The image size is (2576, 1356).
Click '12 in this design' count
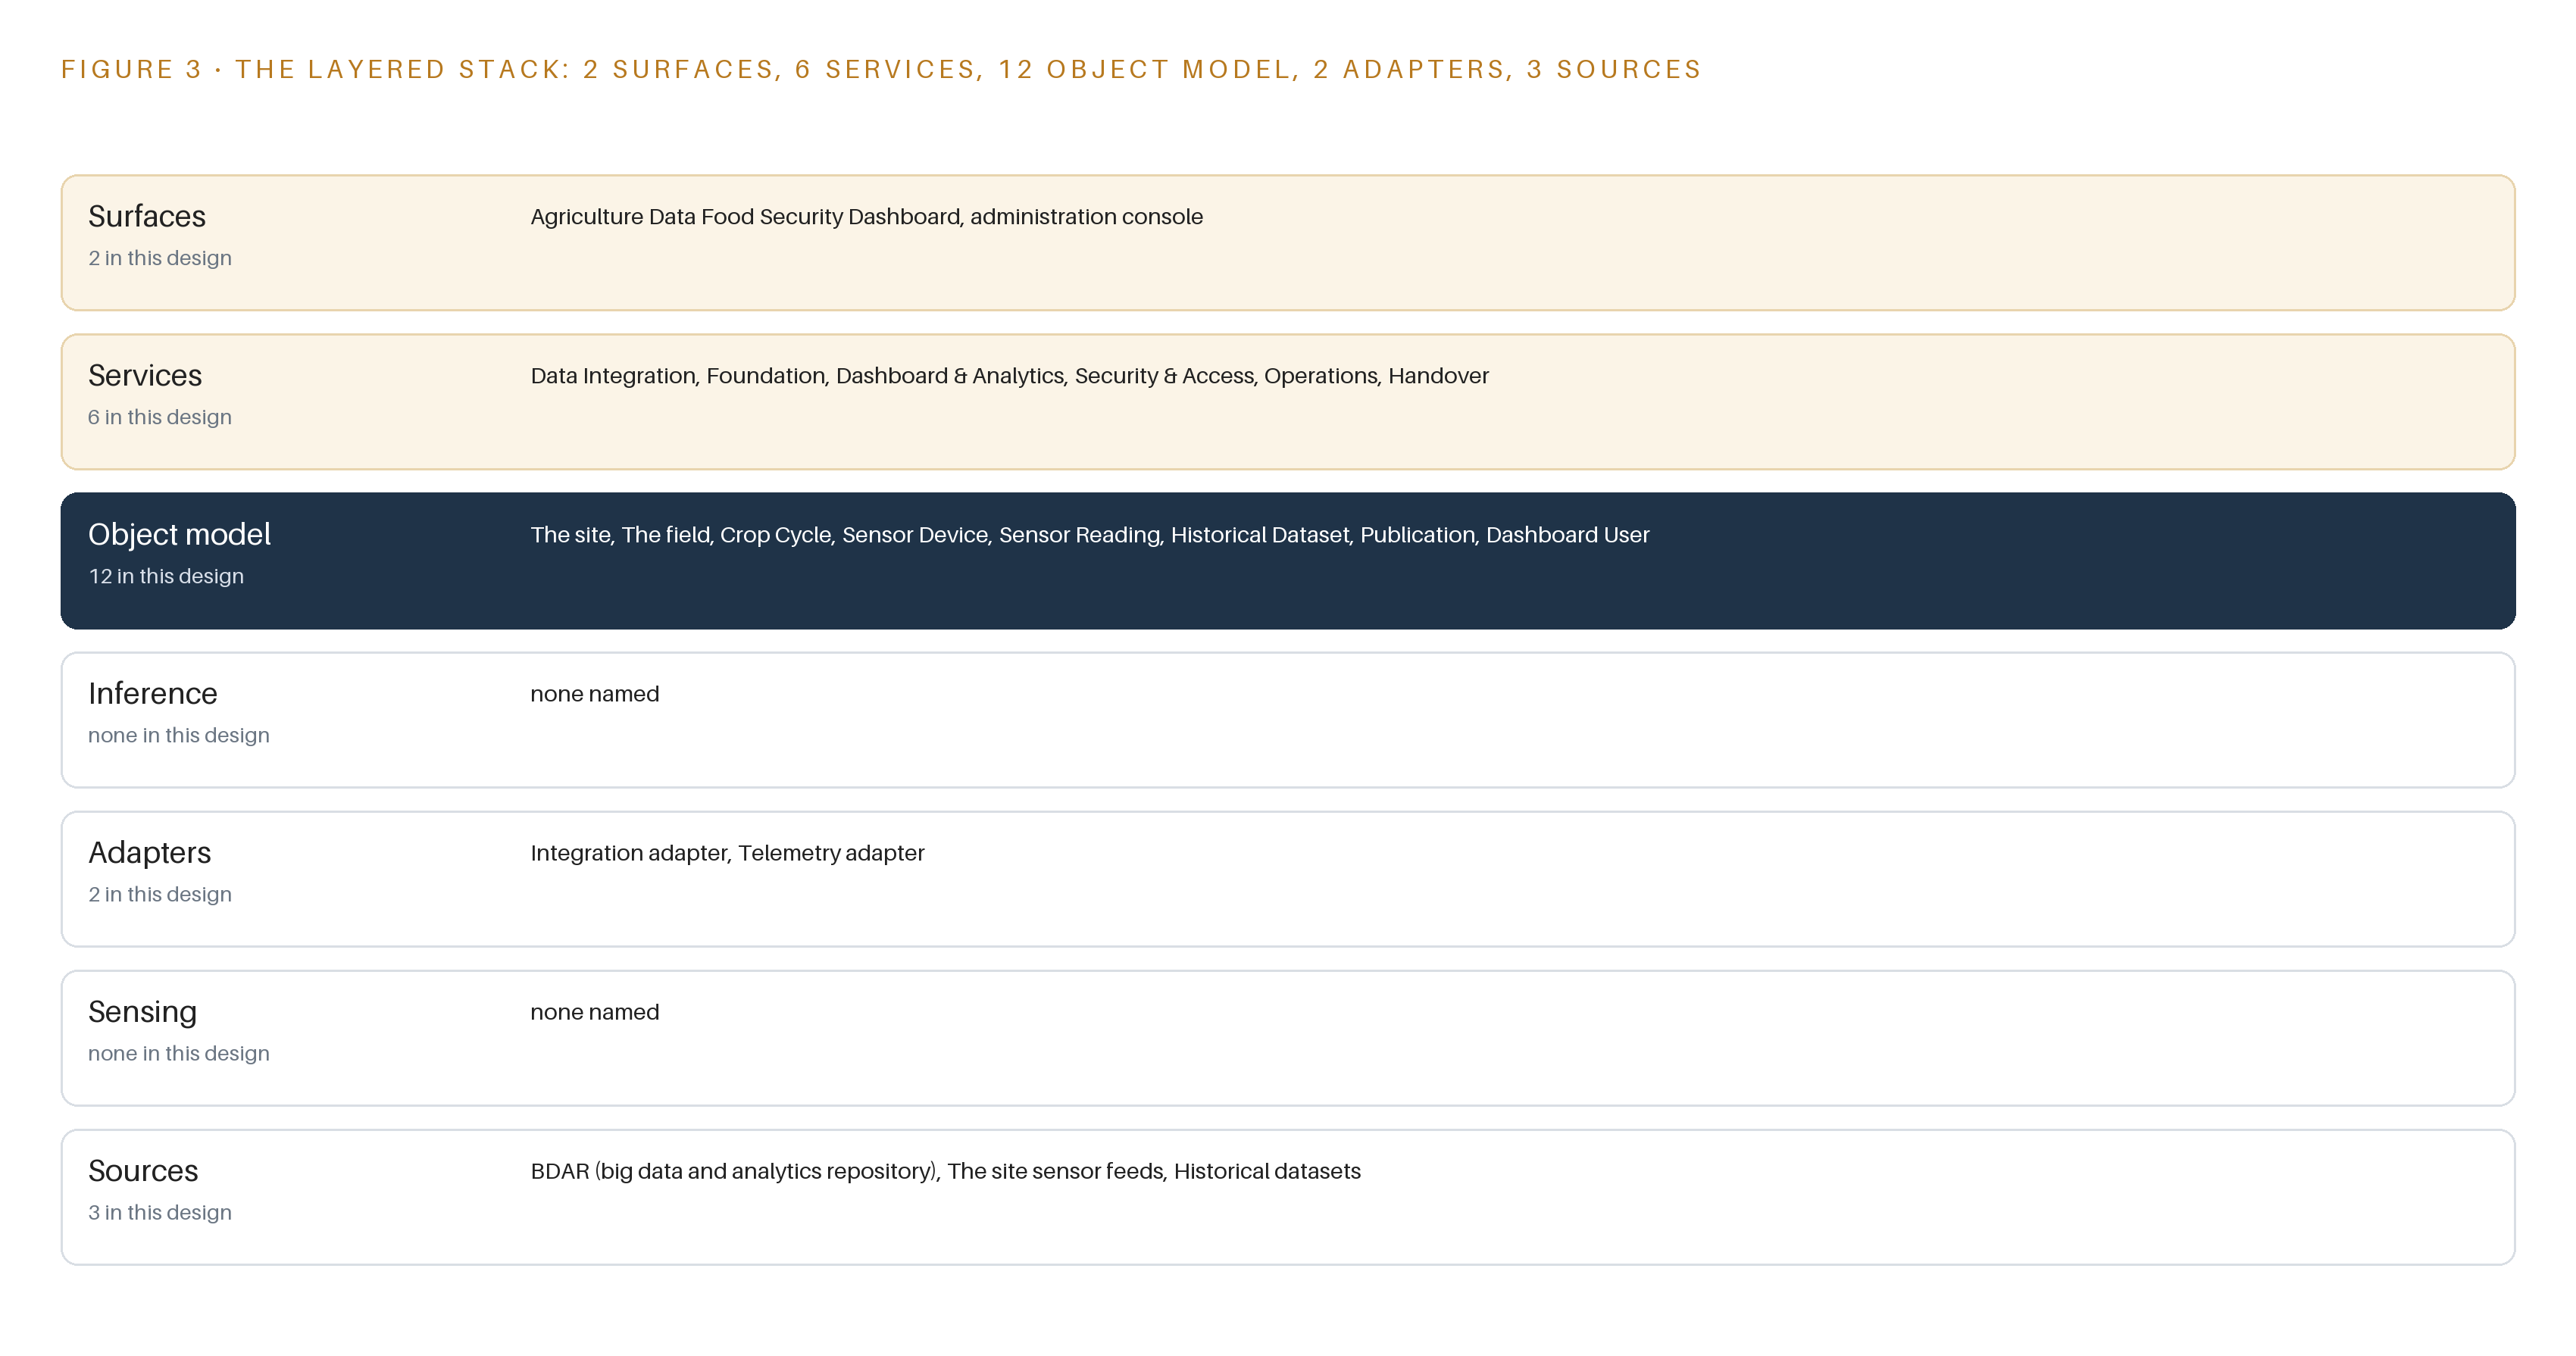[166, 576]
